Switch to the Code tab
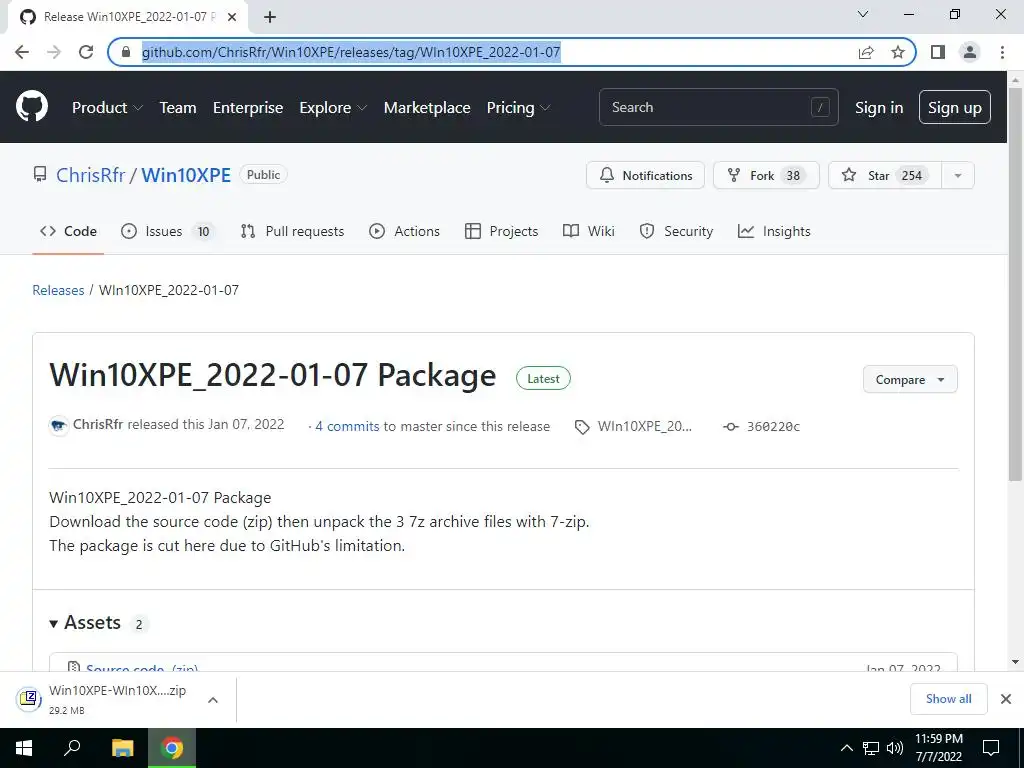Viewport: 1024px width, 768px height. 68,231
